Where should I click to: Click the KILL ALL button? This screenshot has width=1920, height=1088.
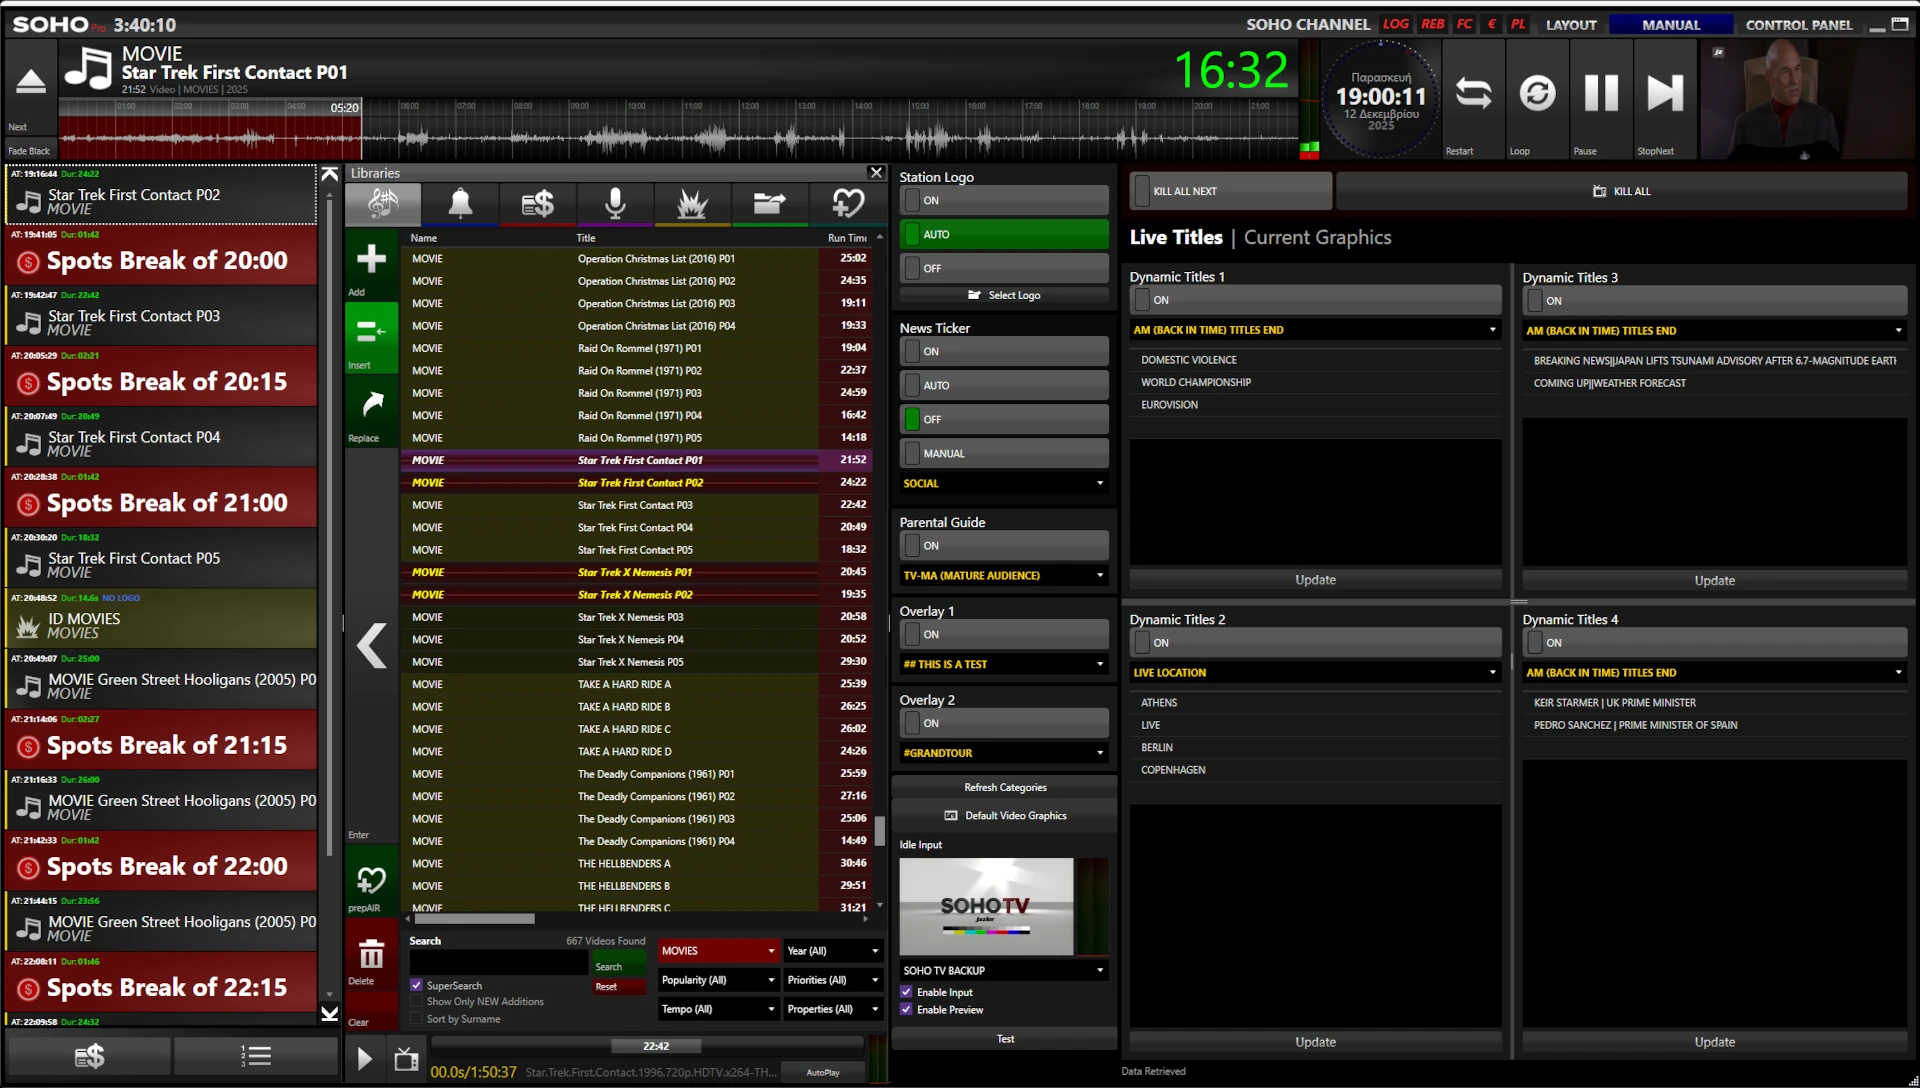[1622, 191]
